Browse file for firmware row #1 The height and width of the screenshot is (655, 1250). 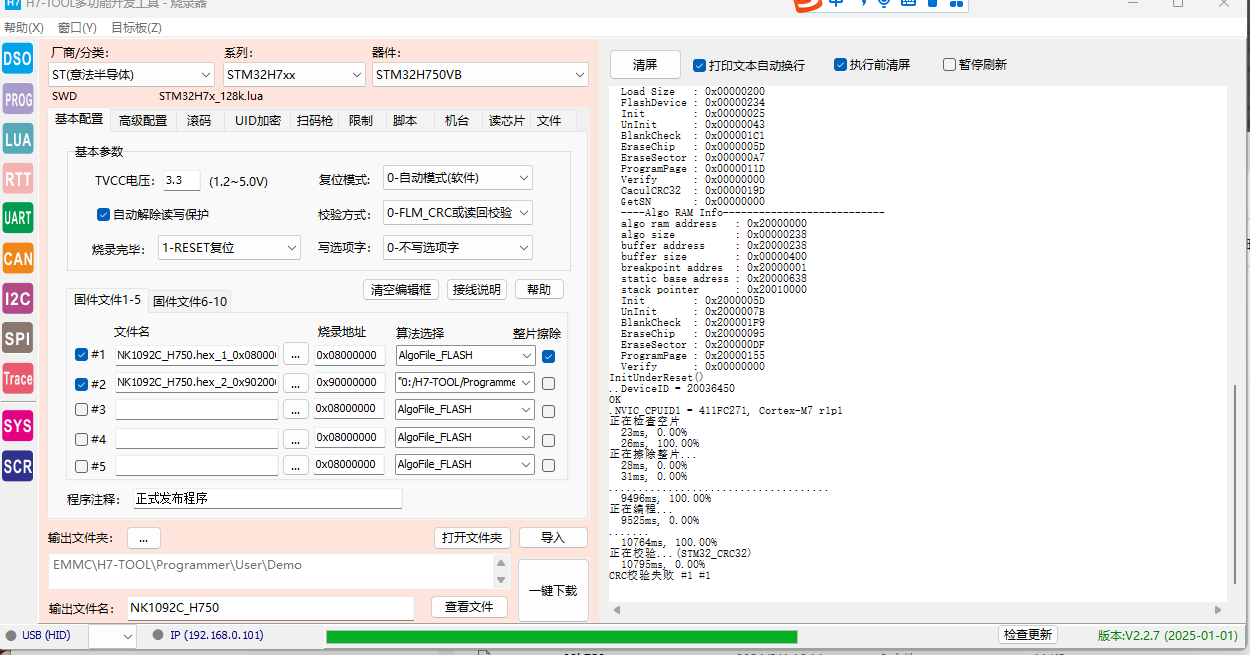295,355
